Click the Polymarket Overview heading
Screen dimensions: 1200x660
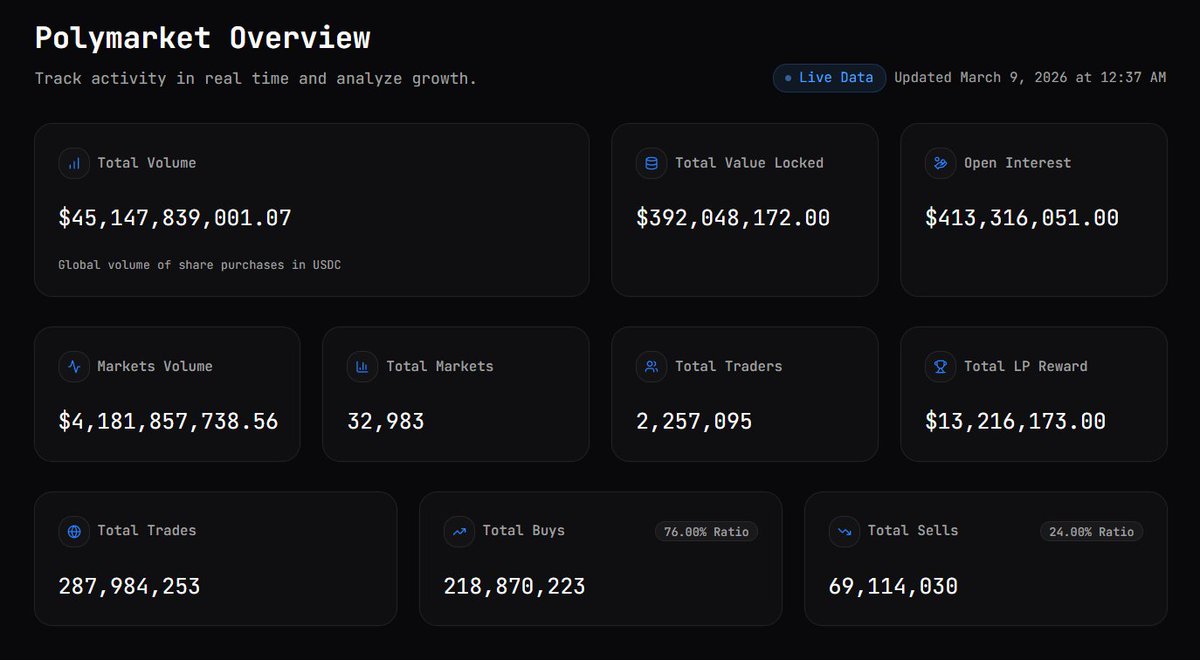click(203, 38)
